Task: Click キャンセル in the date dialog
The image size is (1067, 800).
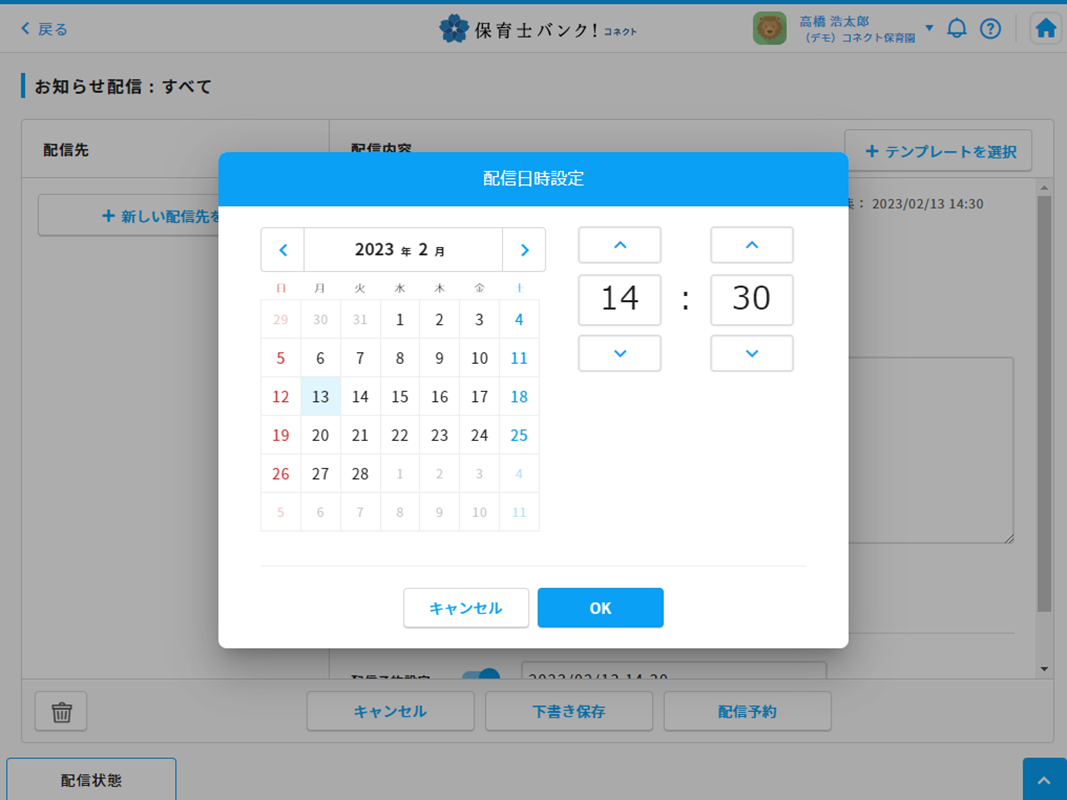Action: pyautogui.click(x=466, y=608)
